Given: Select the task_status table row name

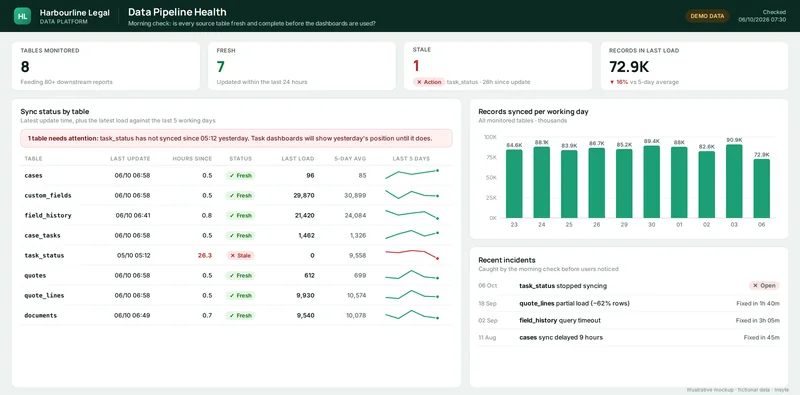Looking at the screenshot, I should pos(44,255).
